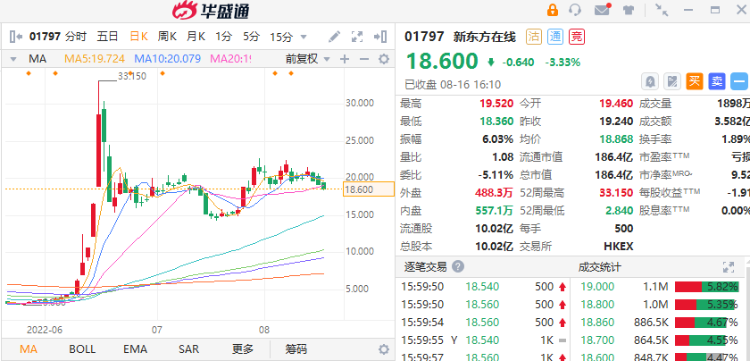Zoom in chart with plus icon

point(344,59)
